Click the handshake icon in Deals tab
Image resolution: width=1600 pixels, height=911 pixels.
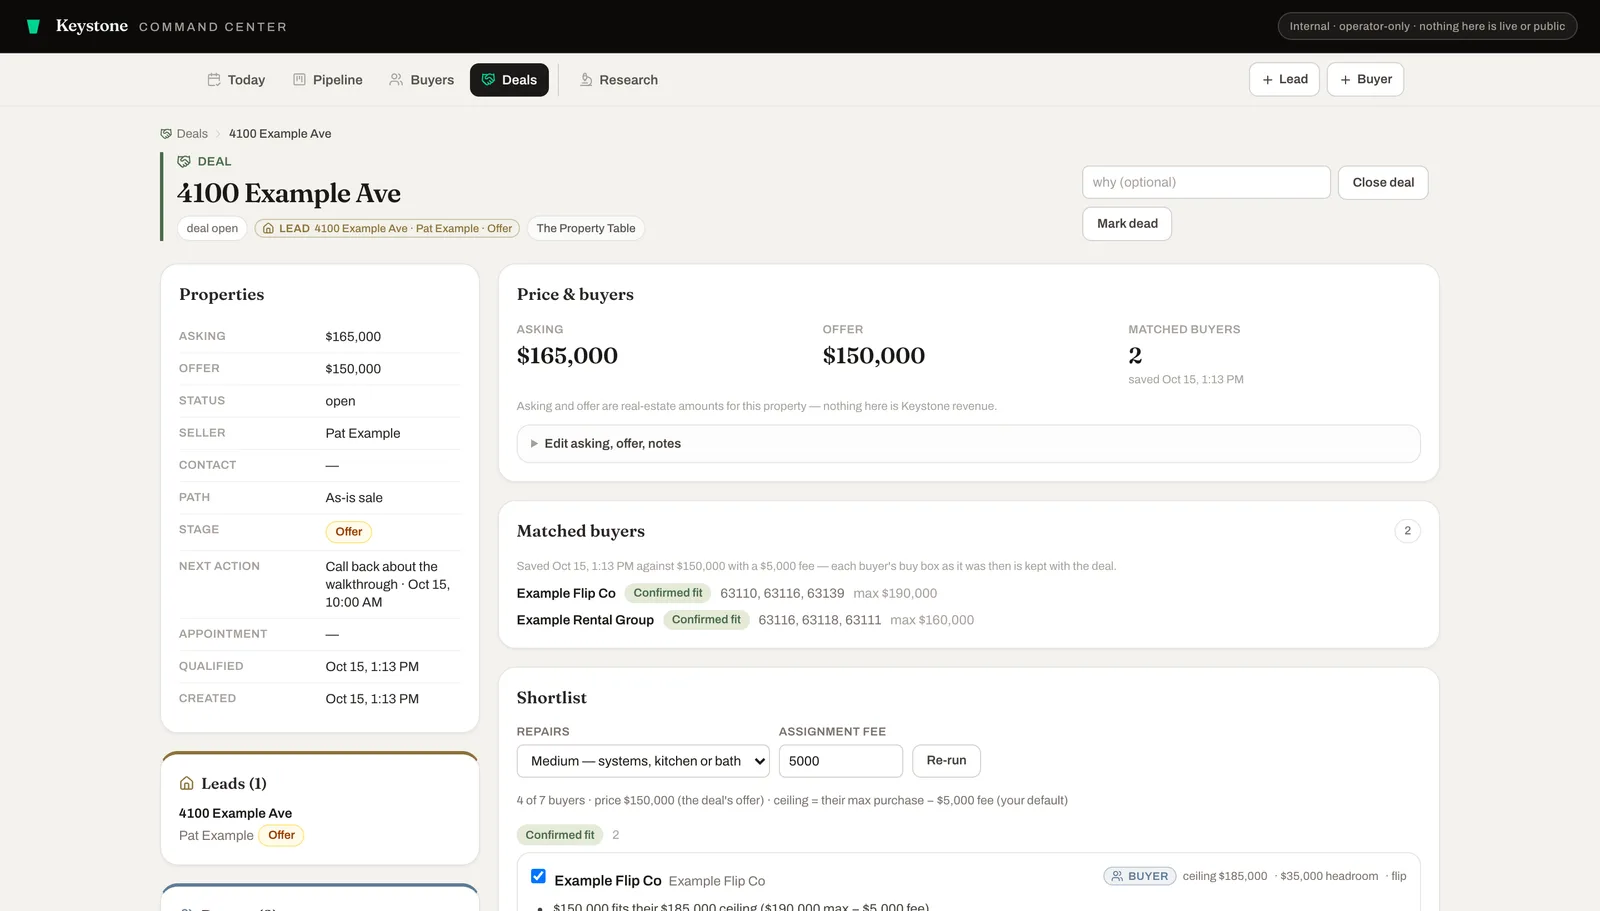(488, 79)
